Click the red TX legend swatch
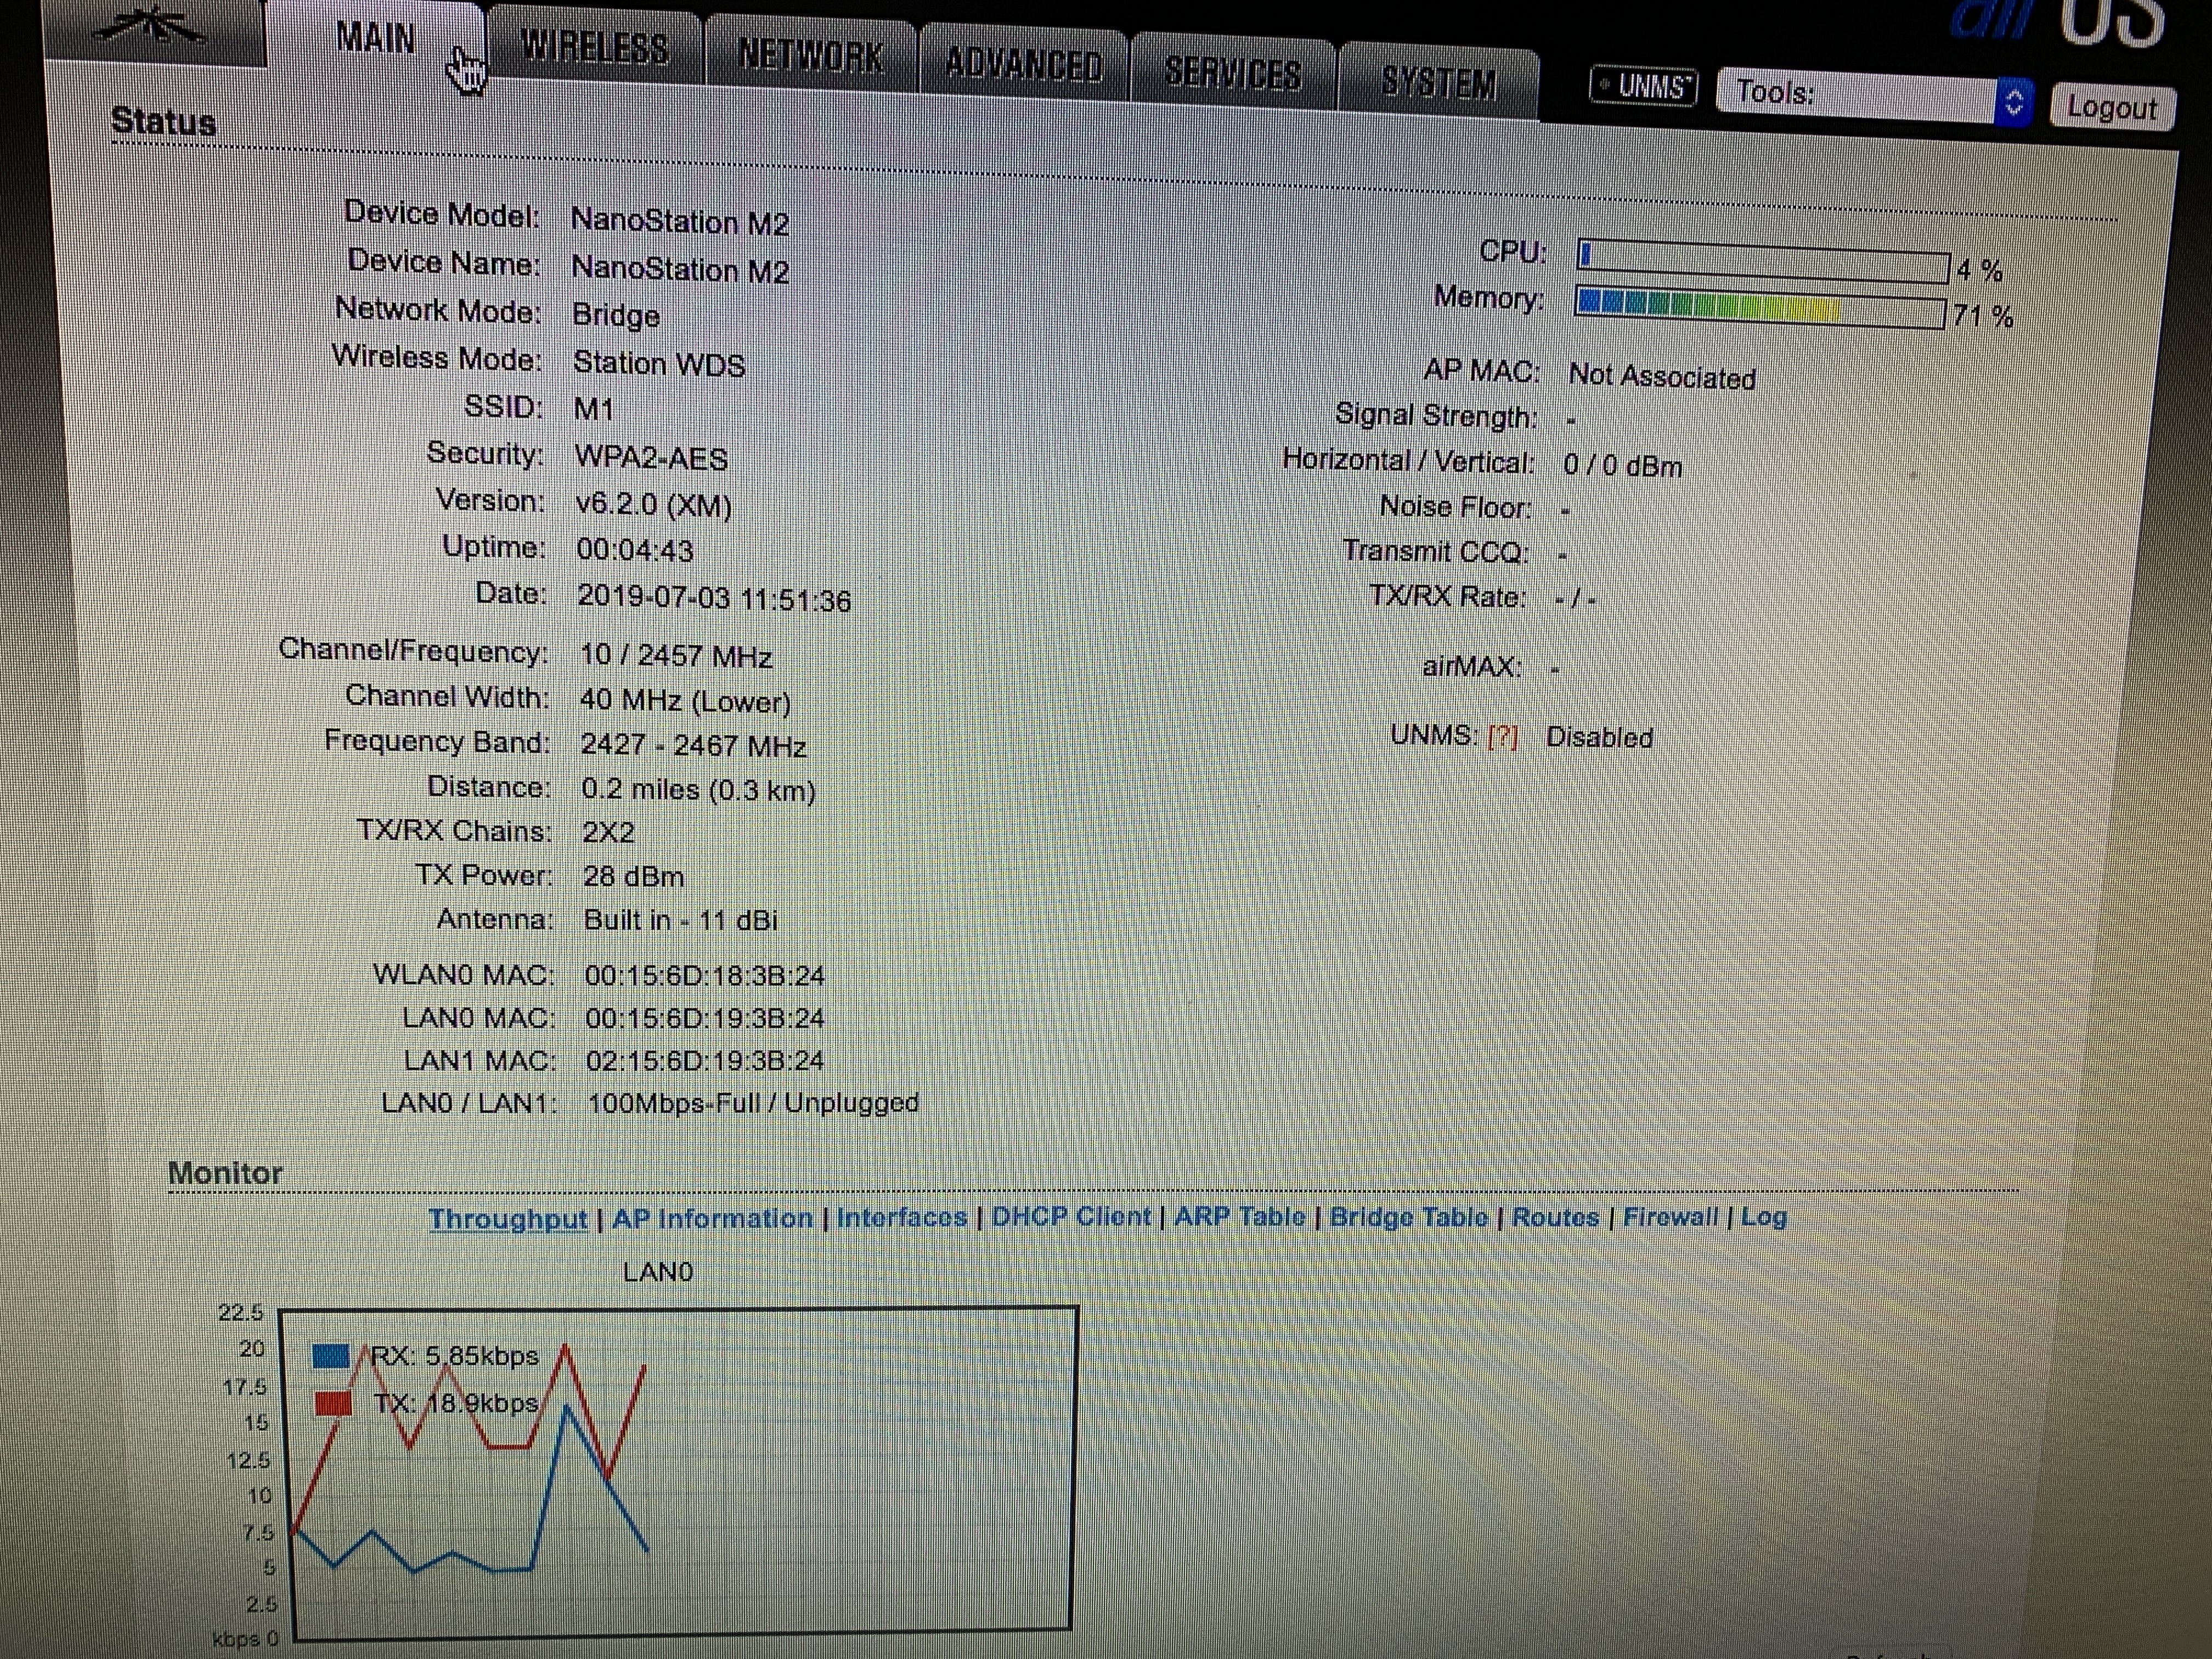This screenshot has height=1659, width=2212. click(x=333, y=1403)
